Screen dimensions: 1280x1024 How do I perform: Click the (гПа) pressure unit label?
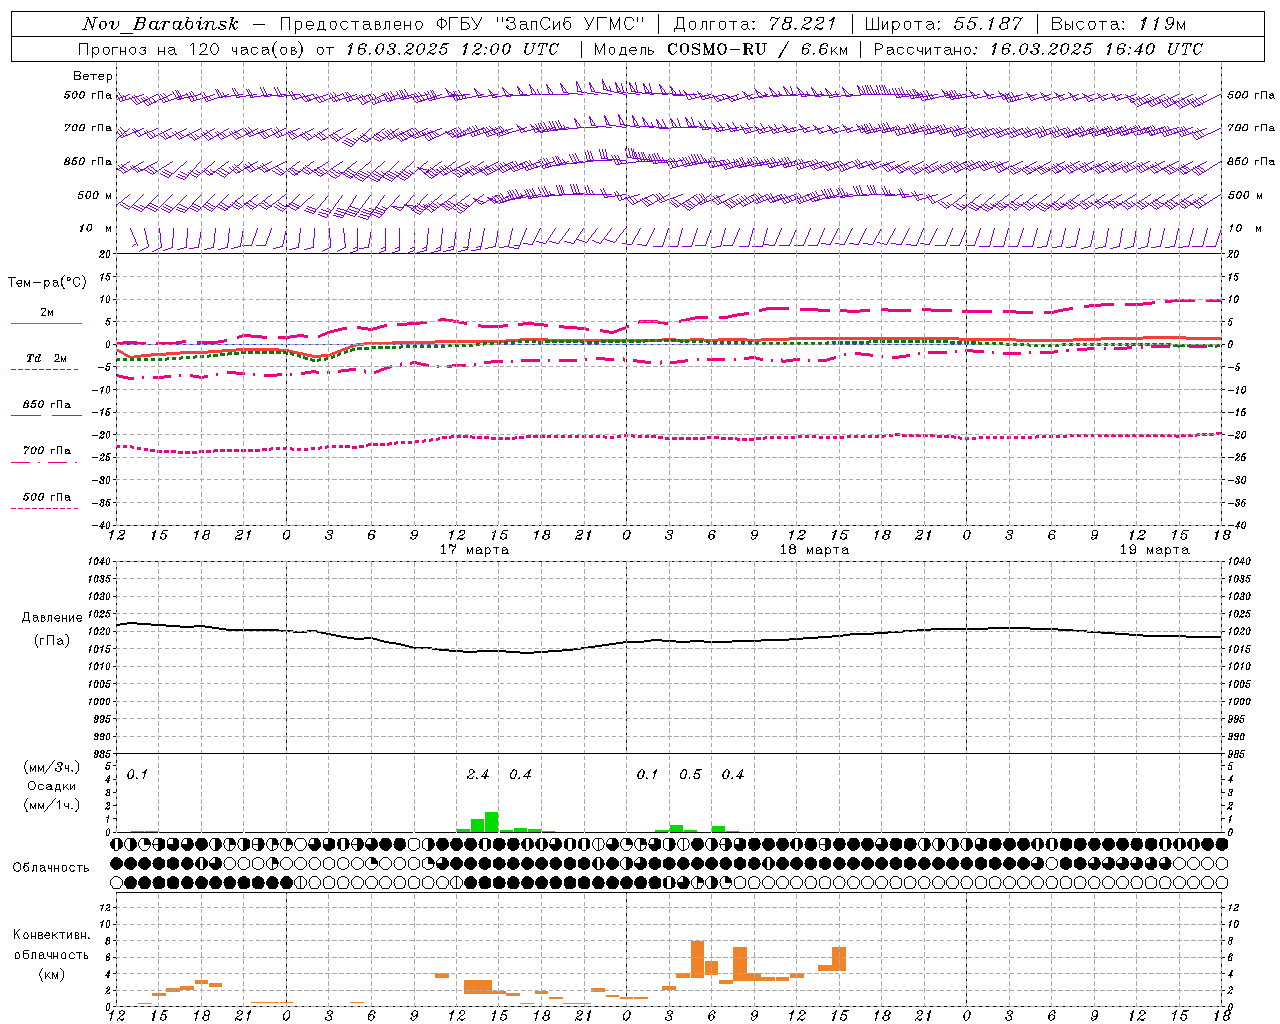[52, 640]
